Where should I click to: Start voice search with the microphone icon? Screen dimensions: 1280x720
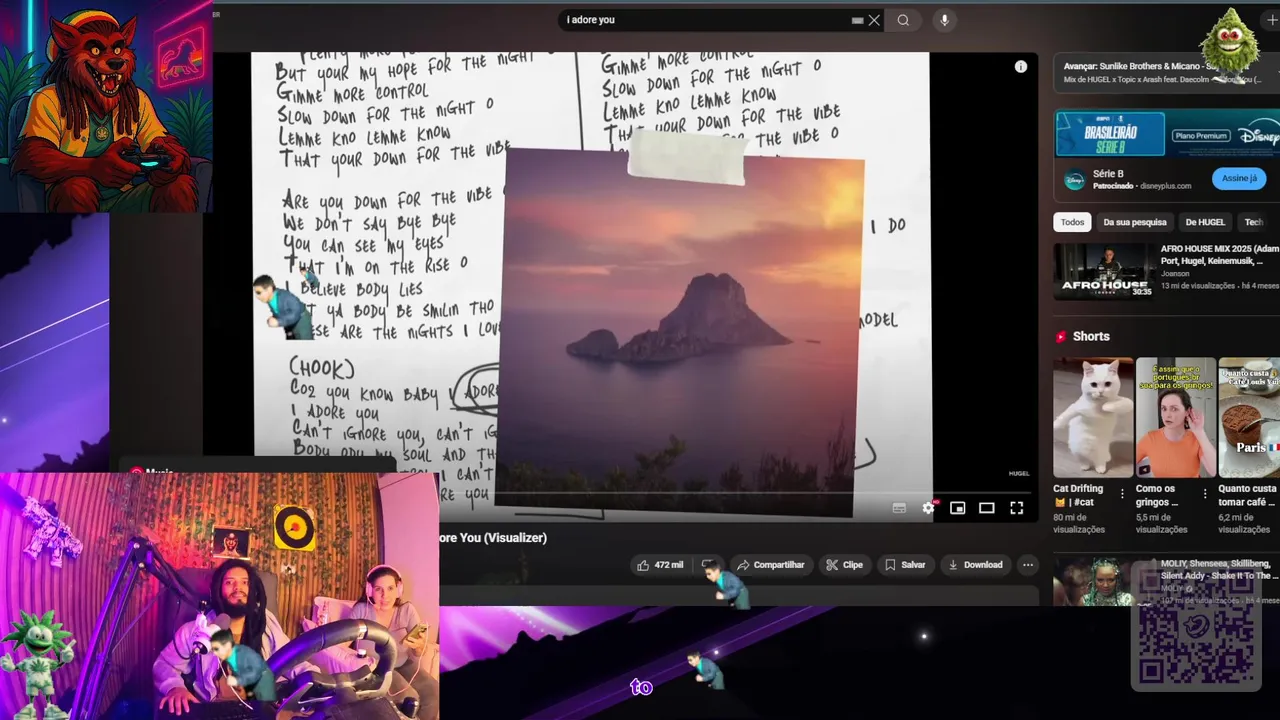(x=944, y=20)
